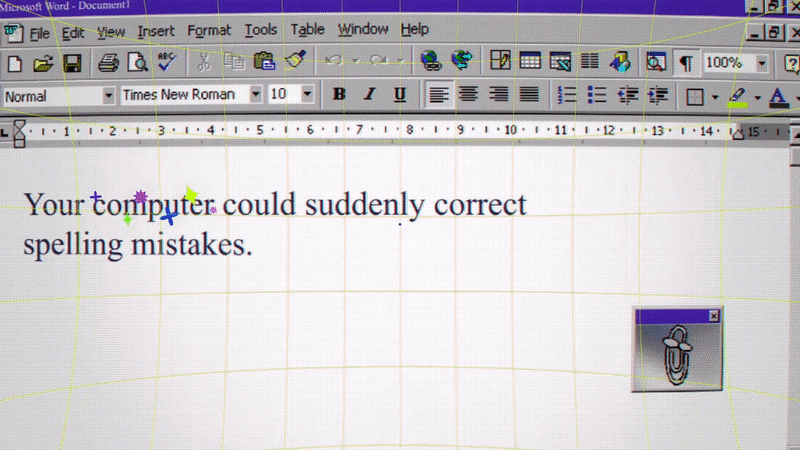Copy selection with the Copy icon

tap(234, 61)
